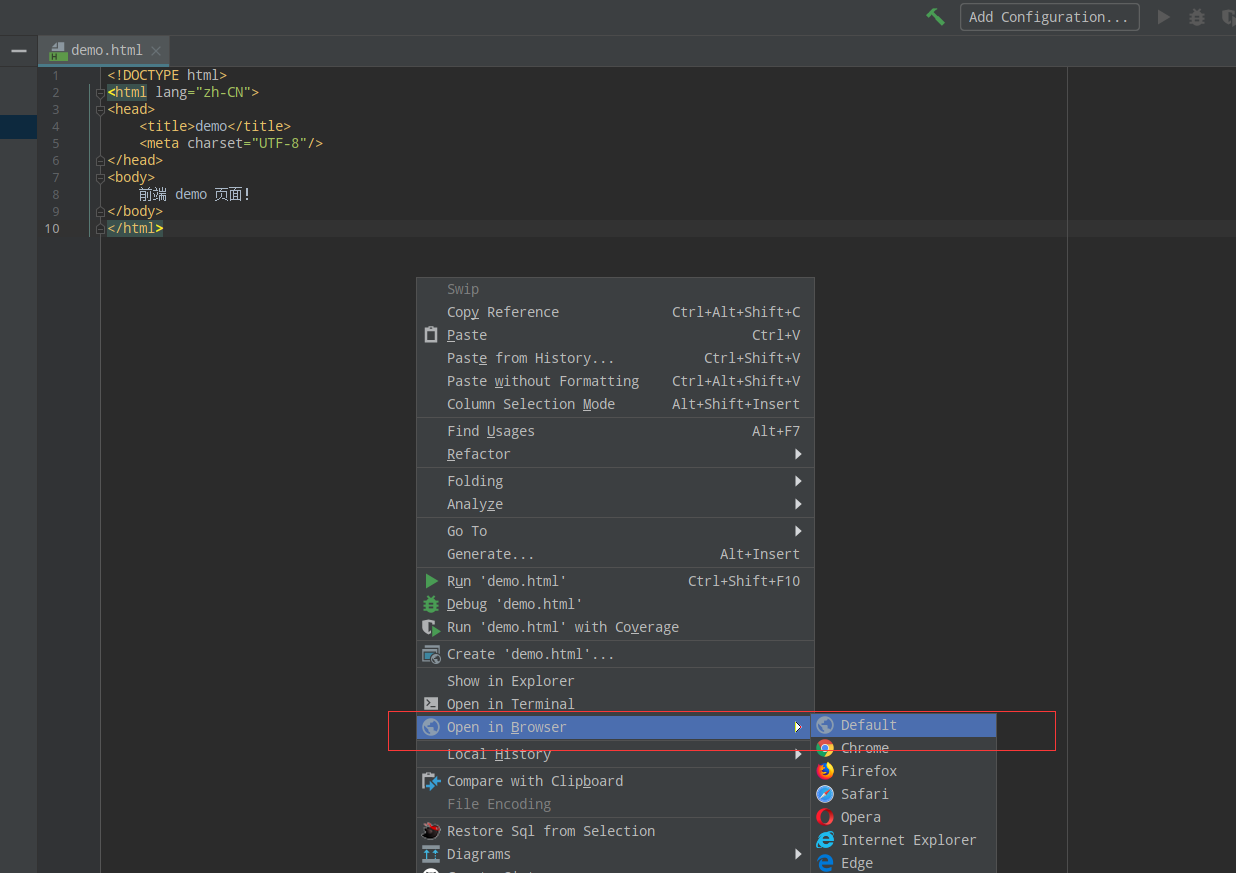This screenshot has height=873, width=1236.
Task: Click line number 10 in gutter
Action: (x=51, y=228)
